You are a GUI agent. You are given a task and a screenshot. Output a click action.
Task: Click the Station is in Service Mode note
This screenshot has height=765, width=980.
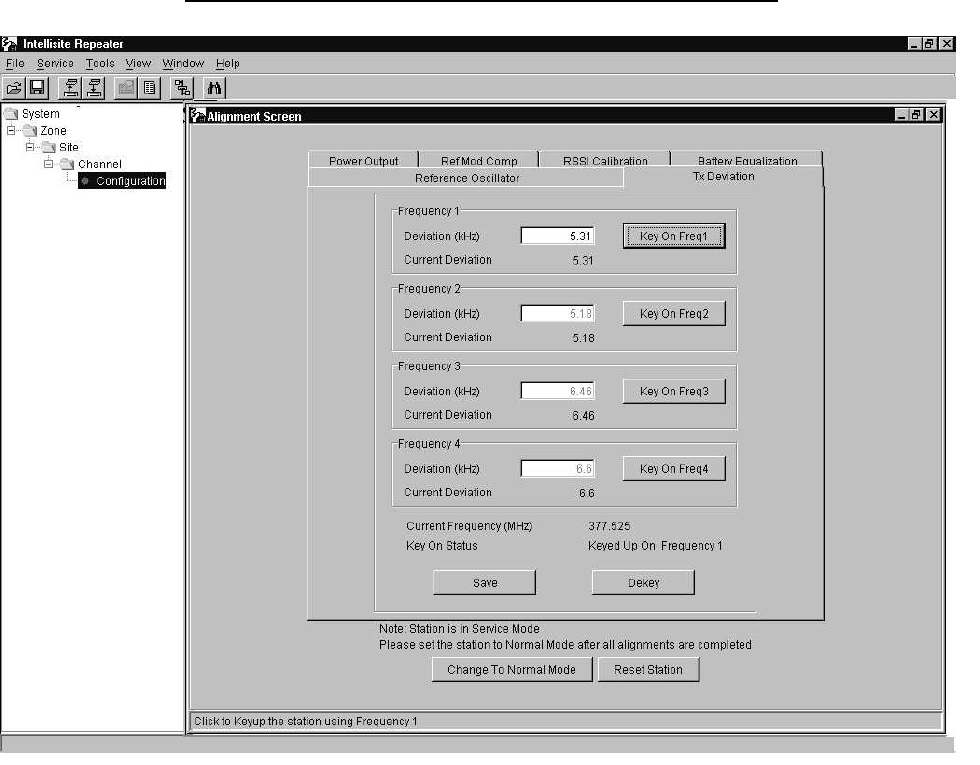459,629
